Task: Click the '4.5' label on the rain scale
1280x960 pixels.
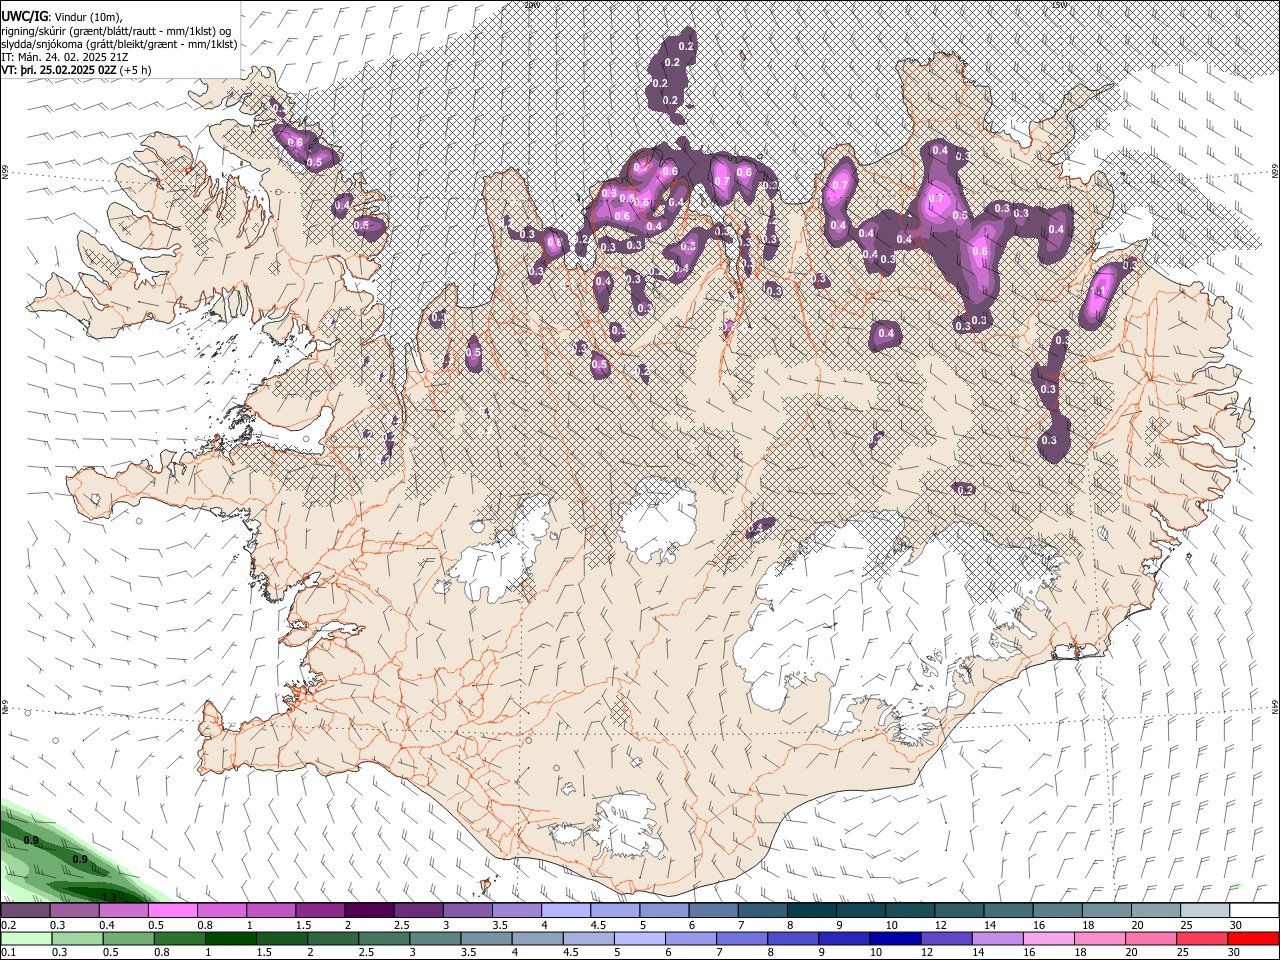Action: click(570, 953)
